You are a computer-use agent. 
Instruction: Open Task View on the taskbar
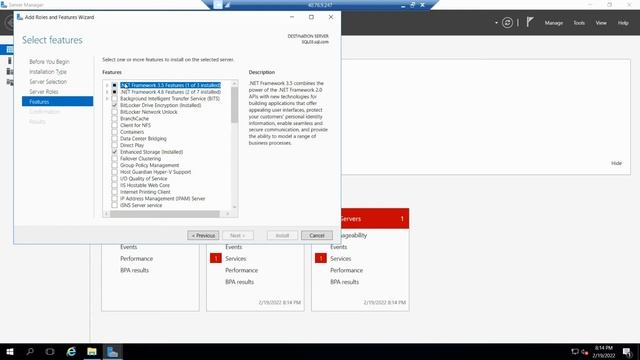pyautogui.click(x=50, y=351)
